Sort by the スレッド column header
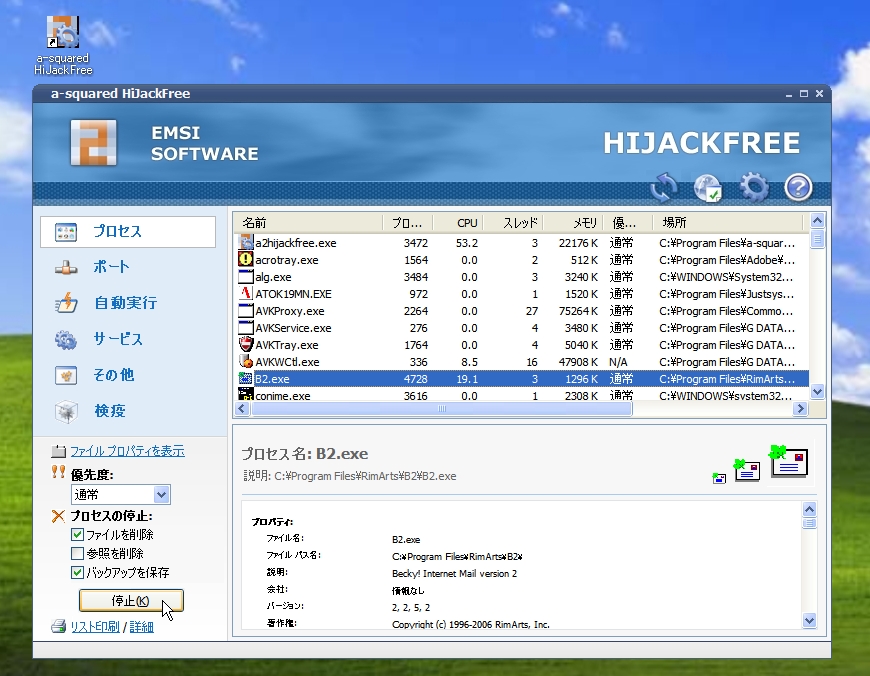The height and width of the screenshot is (676, 870). click(x=513, y=223)
